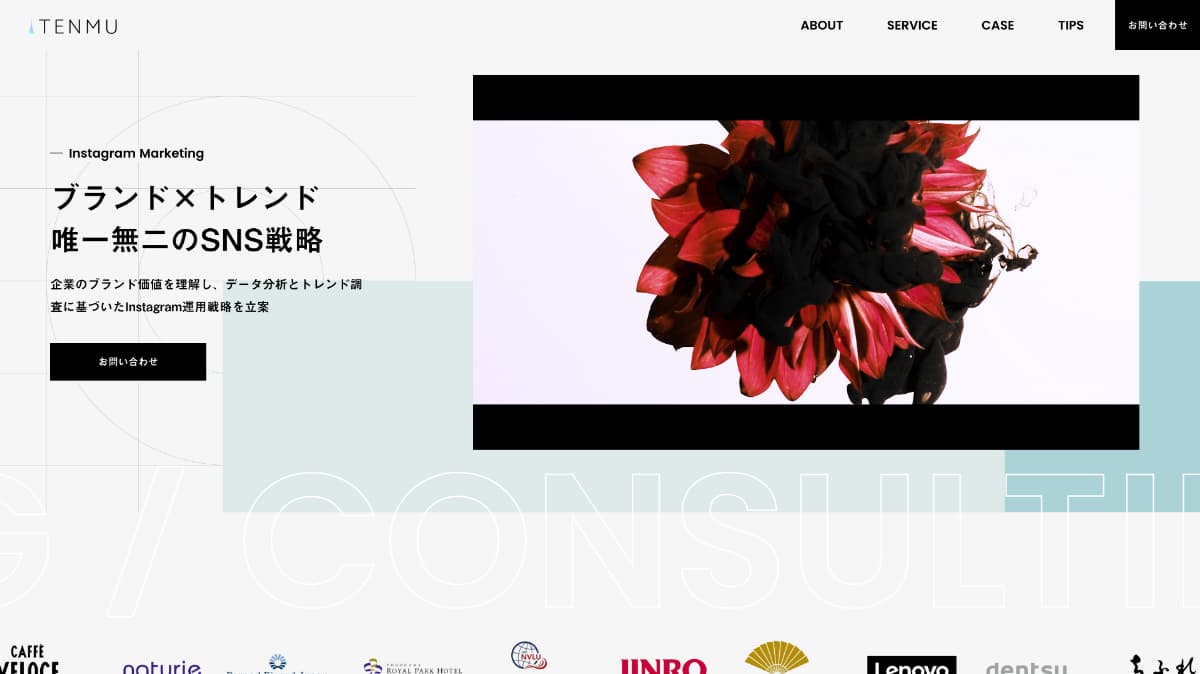Screen dimensions: 1200x674
Task: Click the TENMU logo in header
Action: click(x=73, y=26)
